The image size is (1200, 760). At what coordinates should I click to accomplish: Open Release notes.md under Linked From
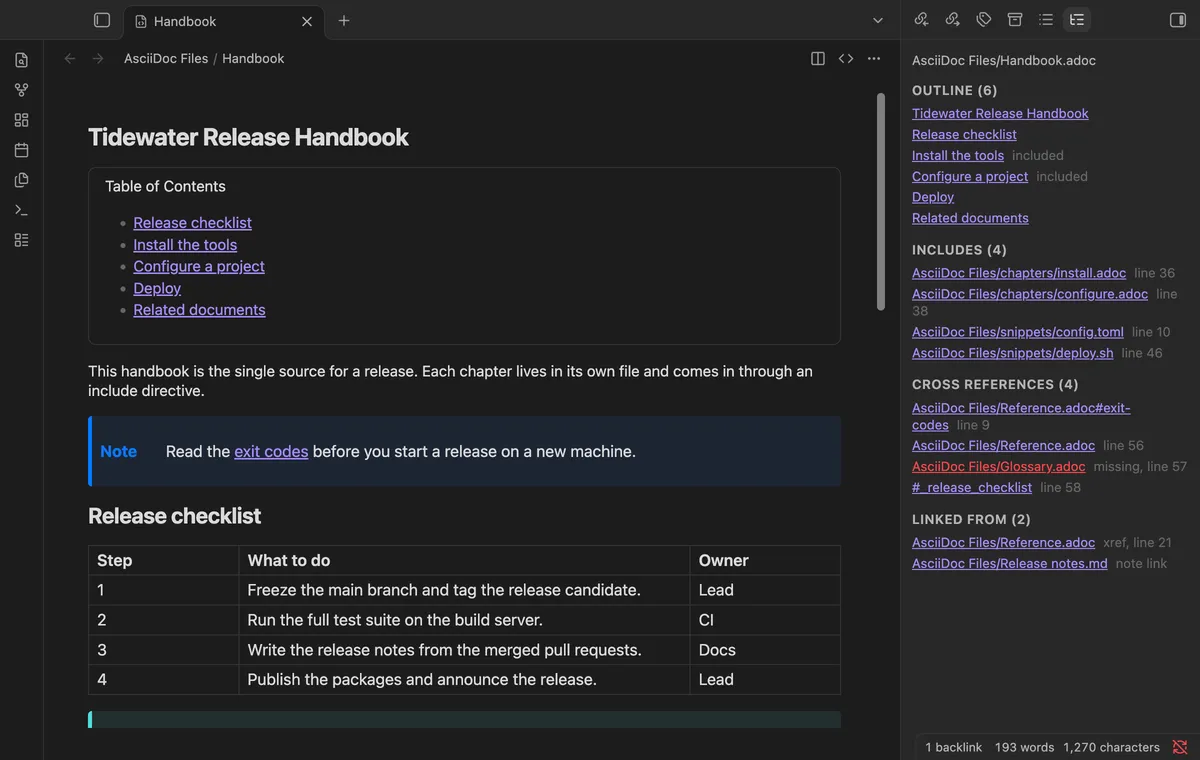point(1010,564)
